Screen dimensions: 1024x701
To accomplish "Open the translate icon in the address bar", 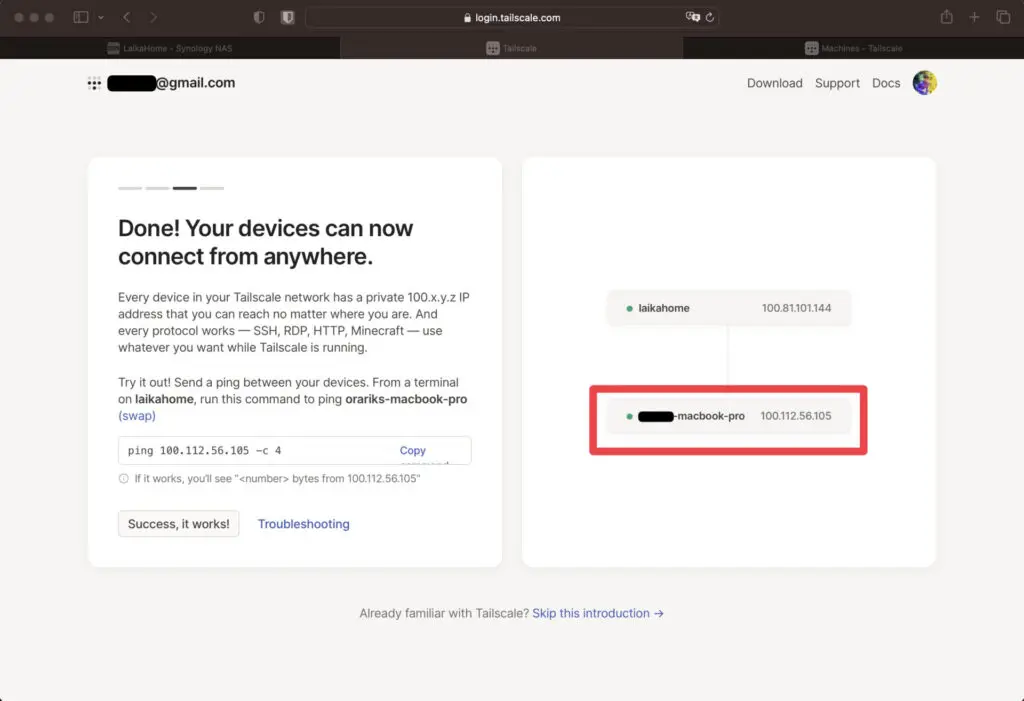I will tap(692, 17).
